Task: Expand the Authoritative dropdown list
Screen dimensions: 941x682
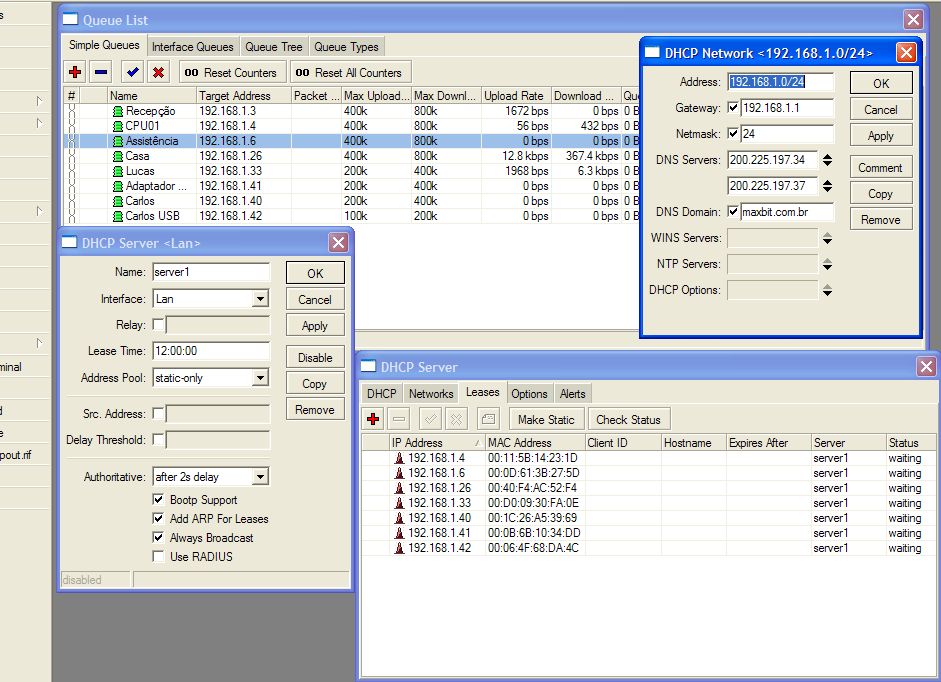Action: pyautogui.click(x=260, y=478)
